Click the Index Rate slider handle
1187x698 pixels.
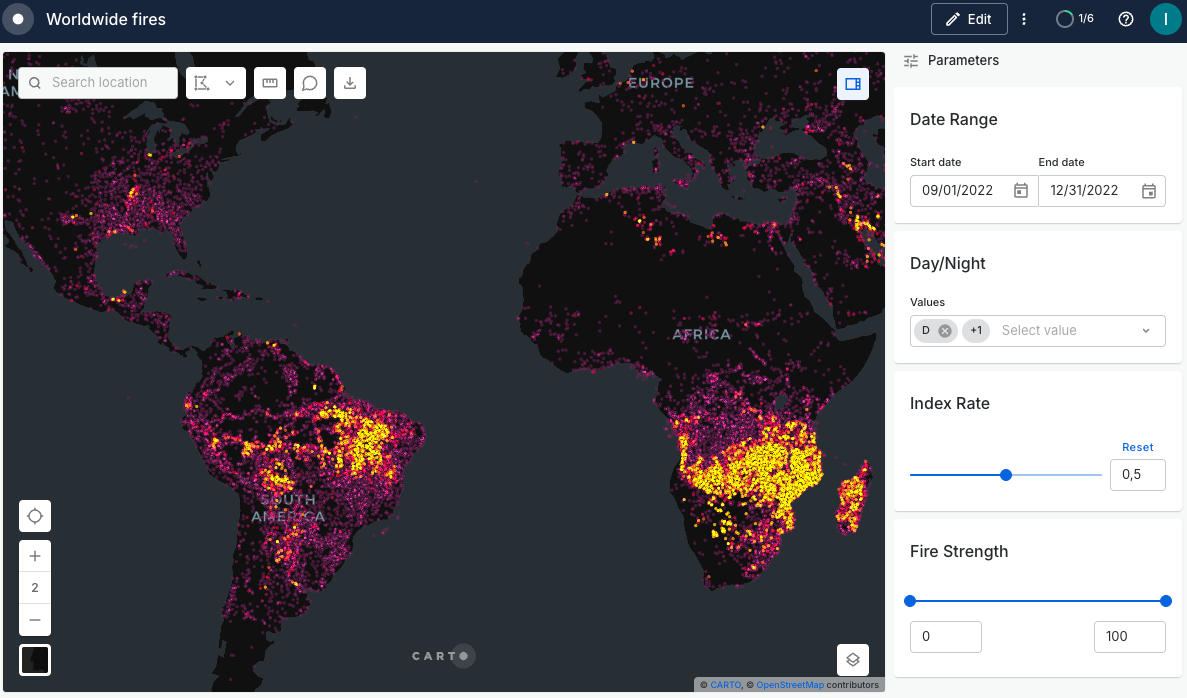pyautogui.click(x=1006, y=475)
